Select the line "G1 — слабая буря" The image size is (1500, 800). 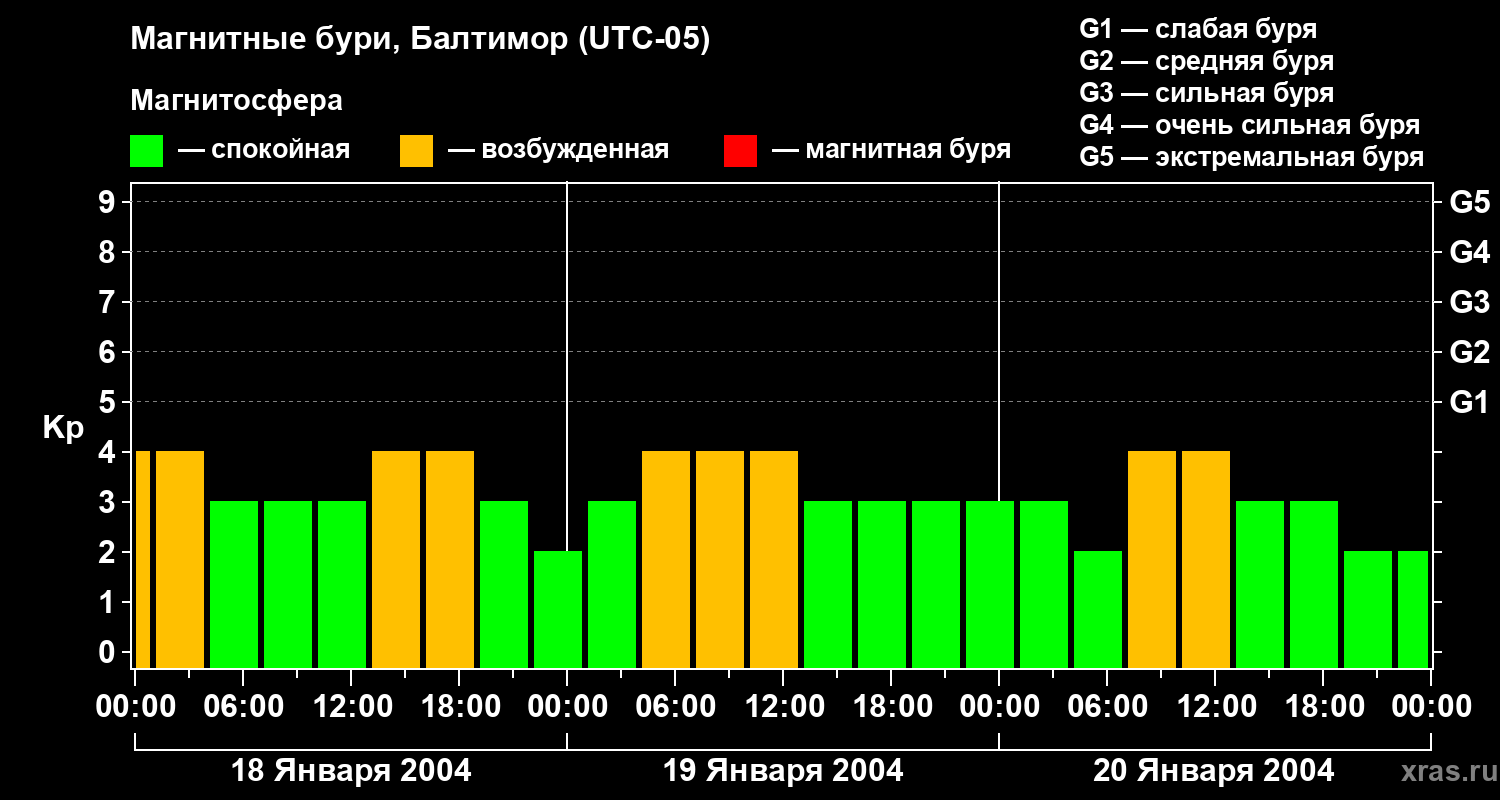[x=1198, y=29]
